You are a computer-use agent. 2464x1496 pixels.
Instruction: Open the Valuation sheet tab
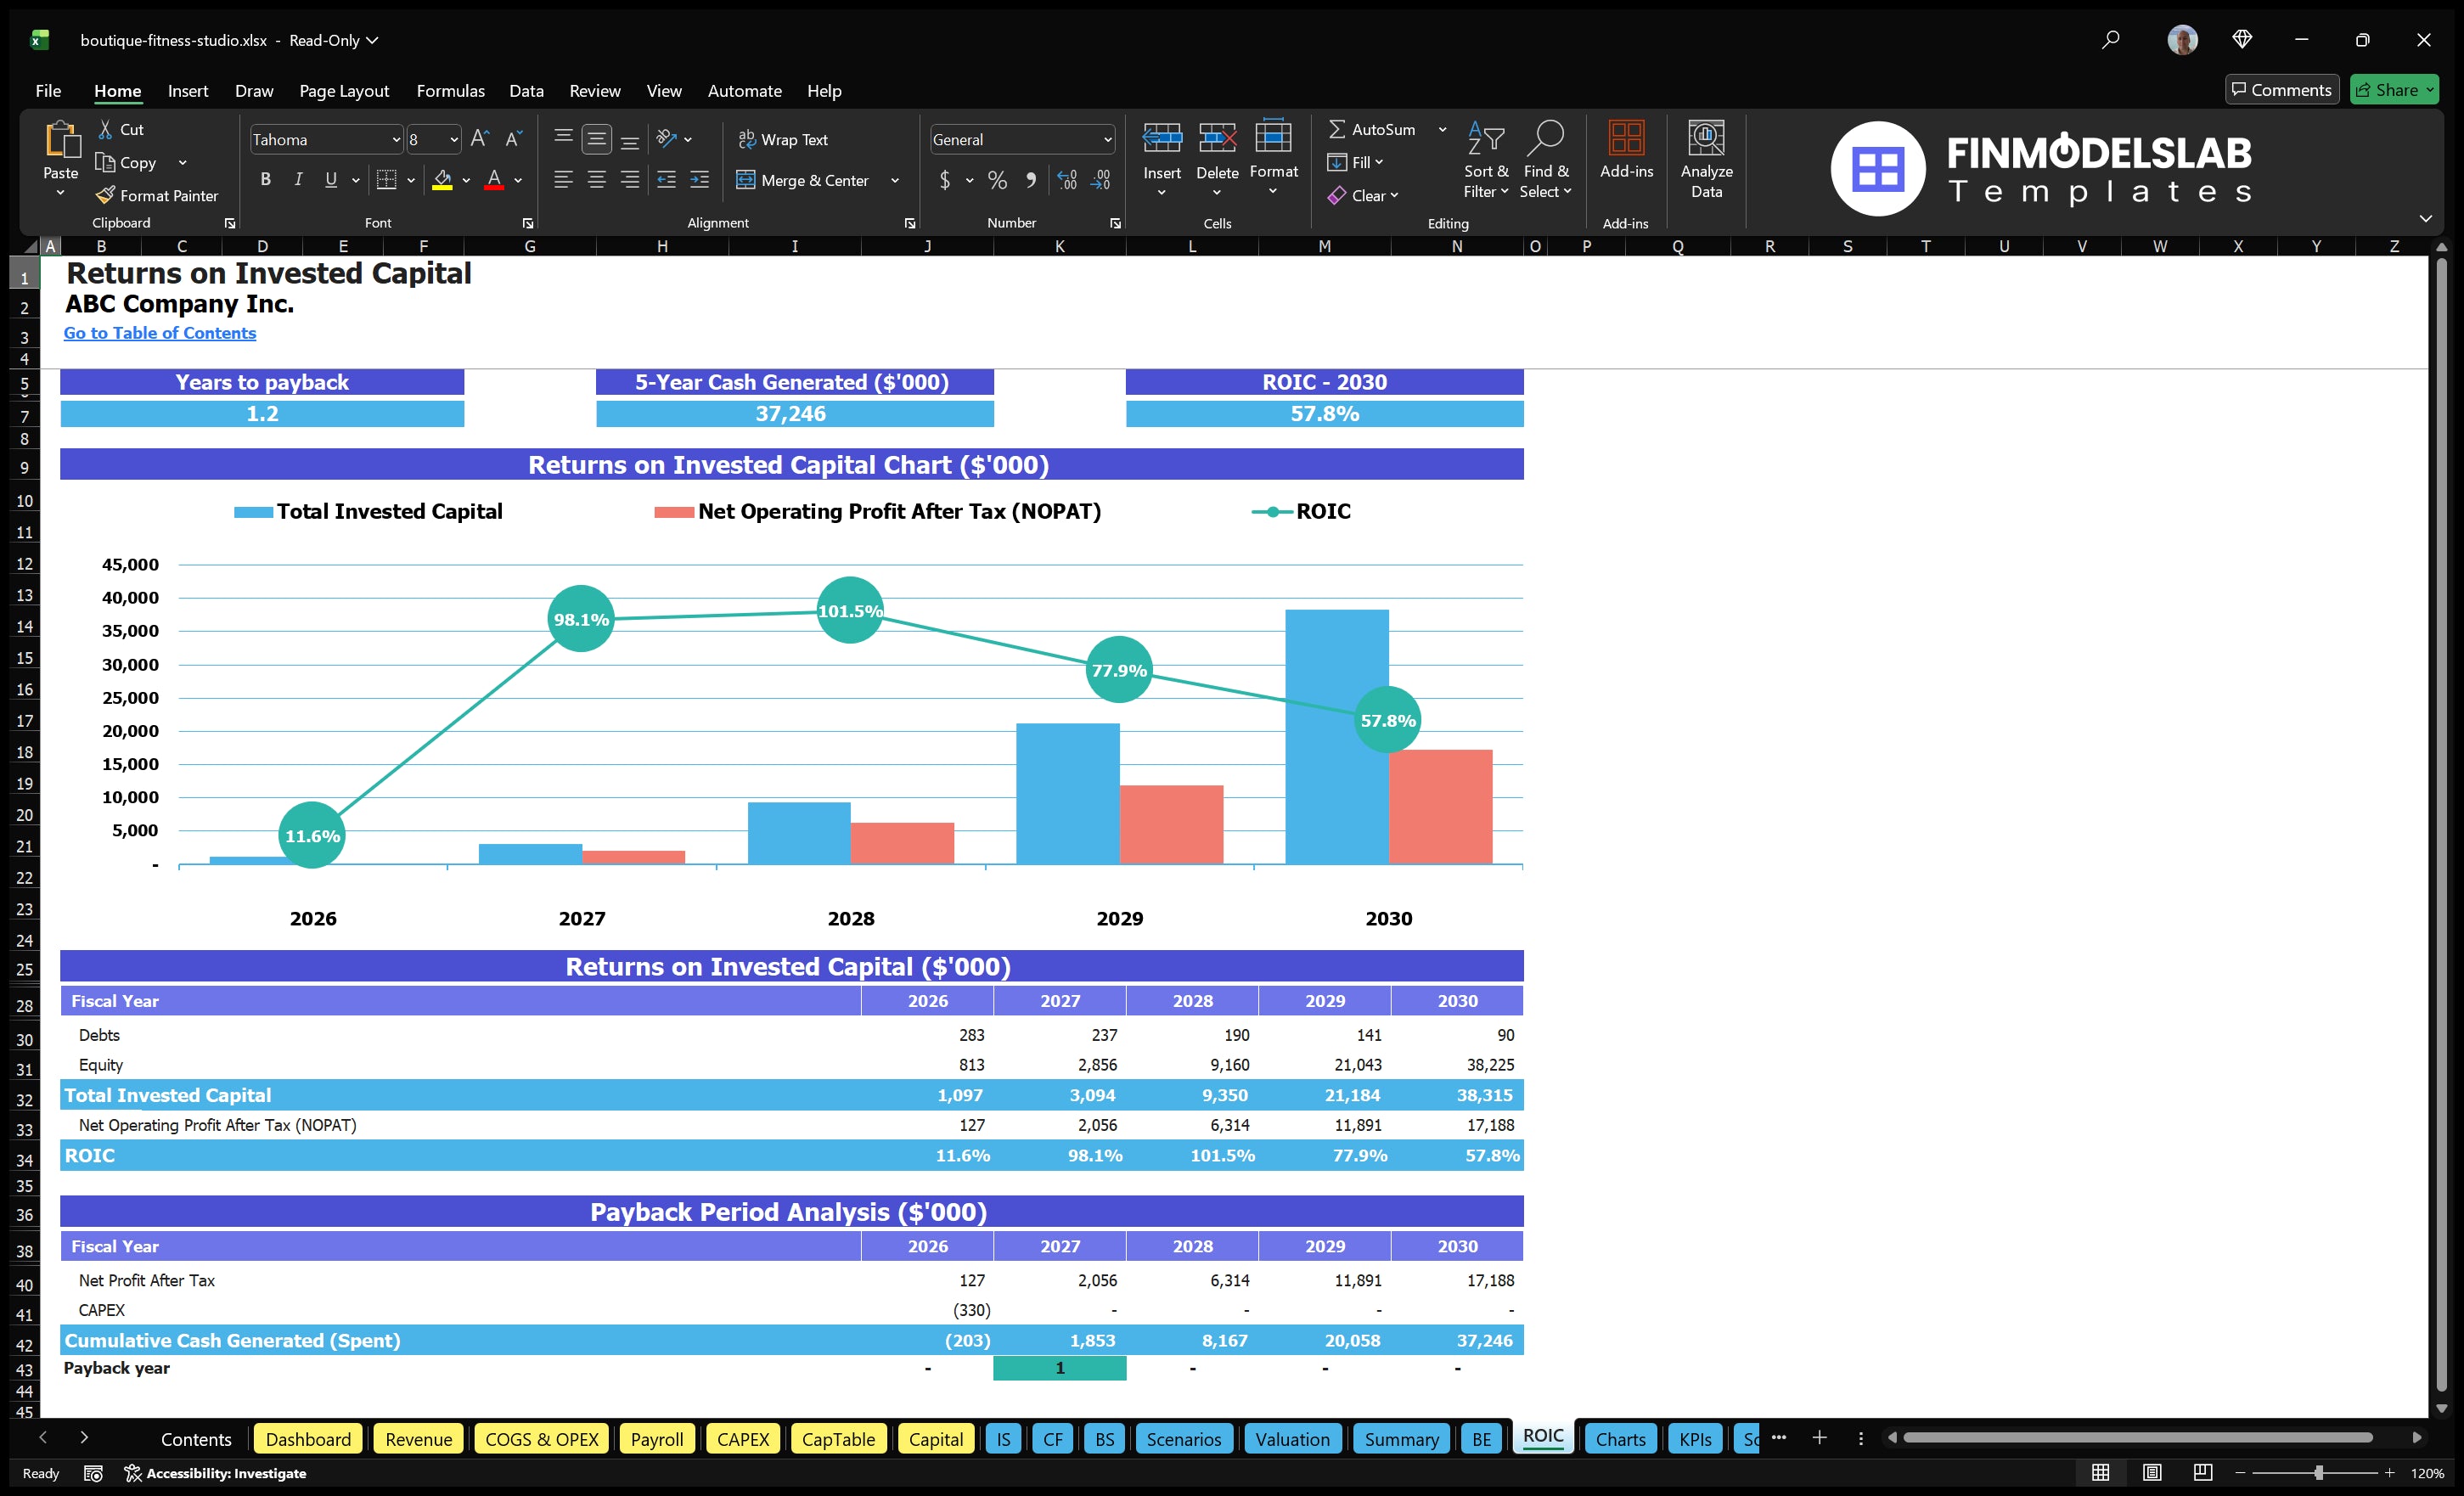1292,1439
